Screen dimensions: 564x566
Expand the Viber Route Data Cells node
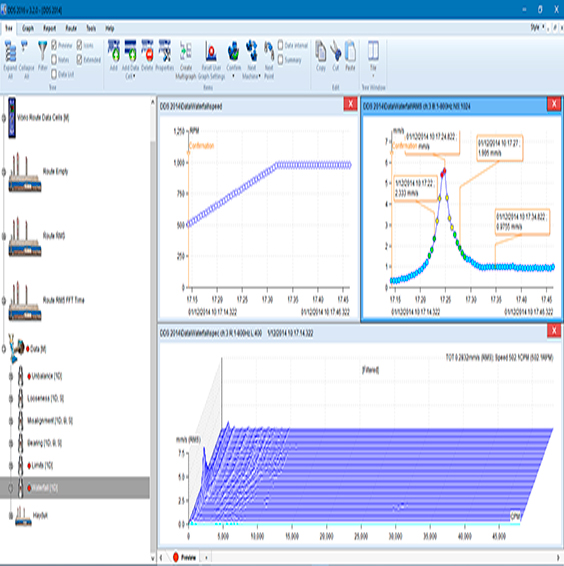pos(4,118)
